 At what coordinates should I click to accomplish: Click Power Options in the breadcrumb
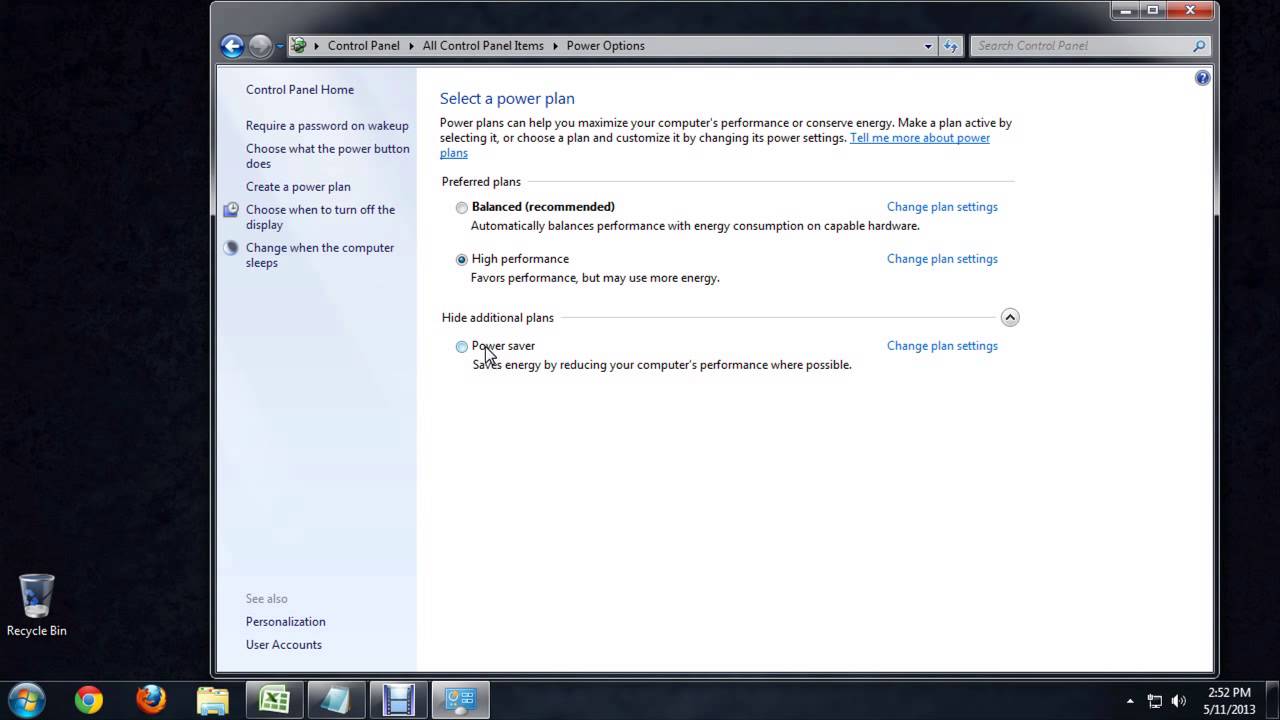pos(605,46)
